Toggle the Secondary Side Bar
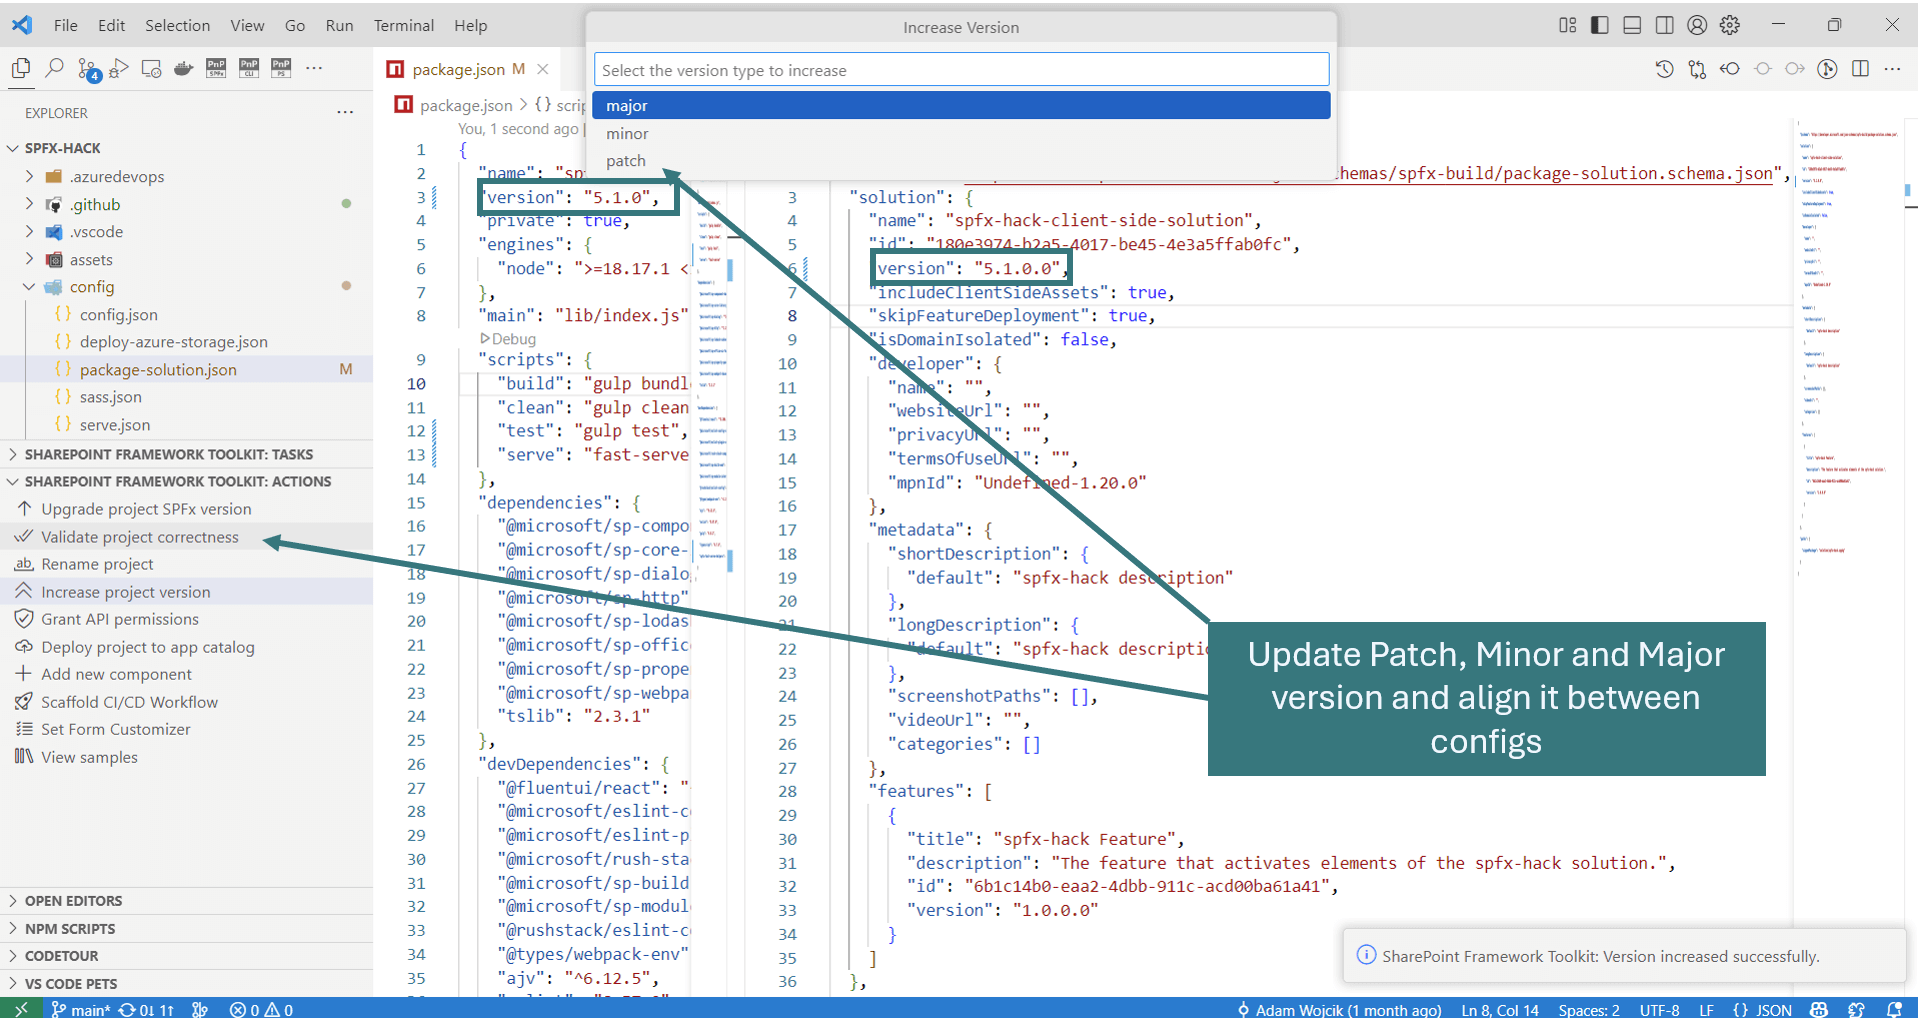Screen dimensions: 1918x1018 [x=1664, y=25]
